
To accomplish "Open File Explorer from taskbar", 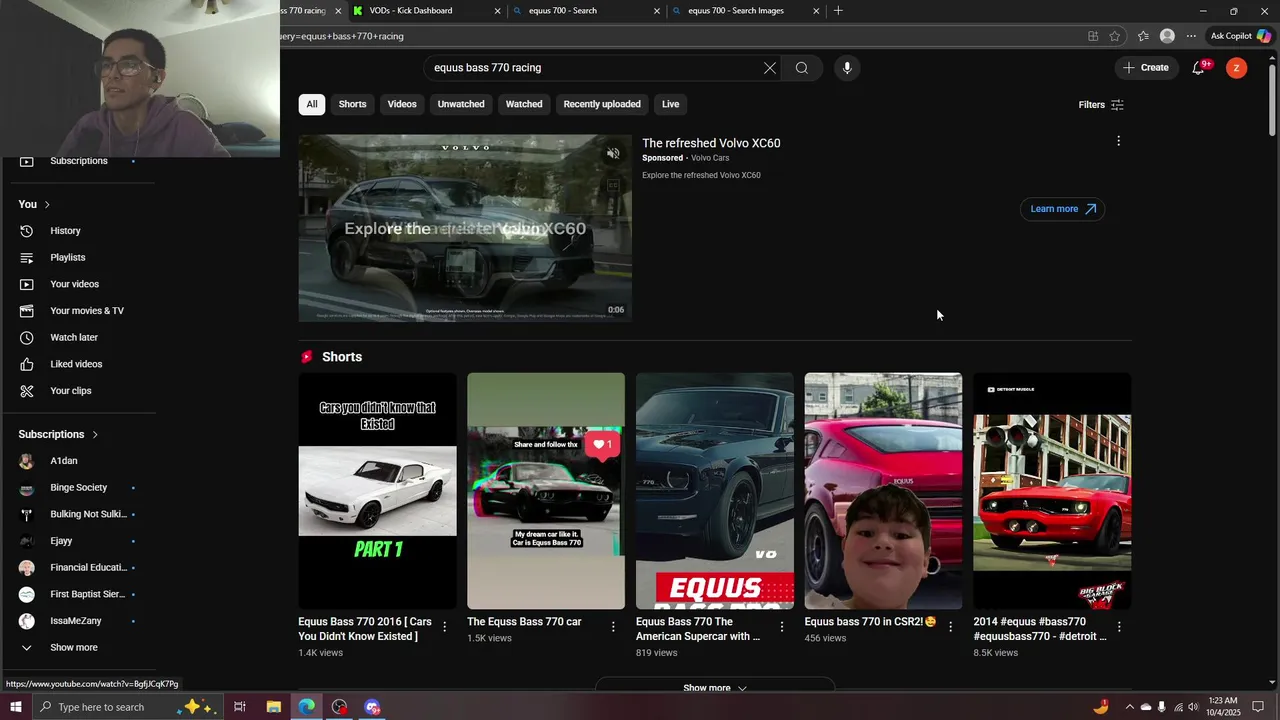I will 273,707.
